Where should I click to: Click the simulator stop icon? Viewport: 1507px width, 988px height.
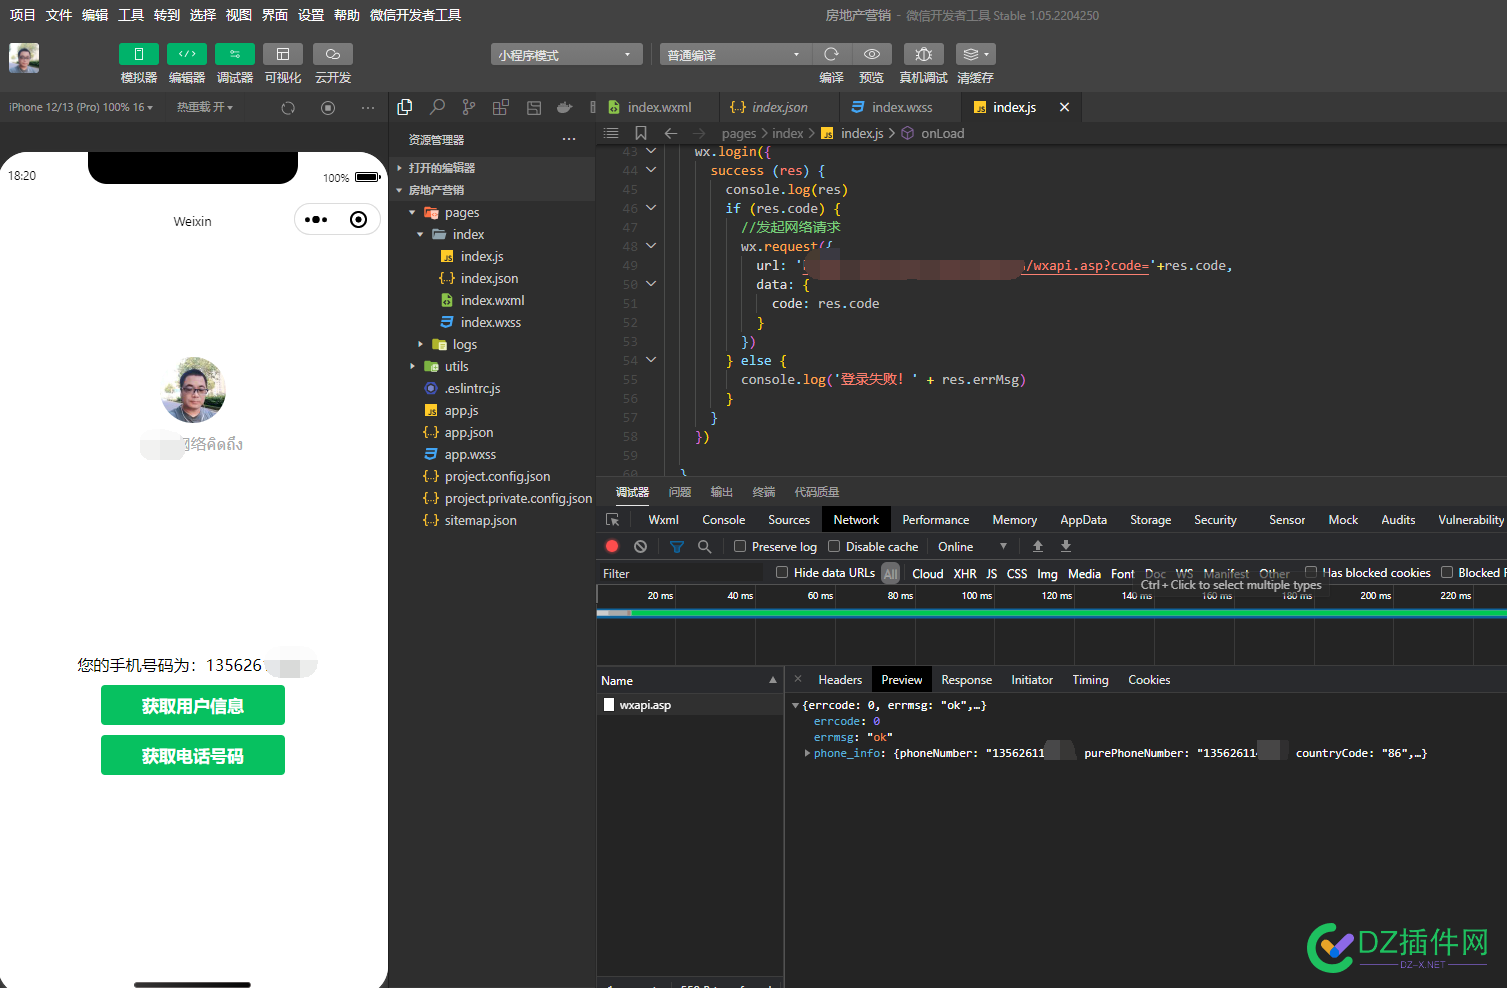(x=328, y=107)
